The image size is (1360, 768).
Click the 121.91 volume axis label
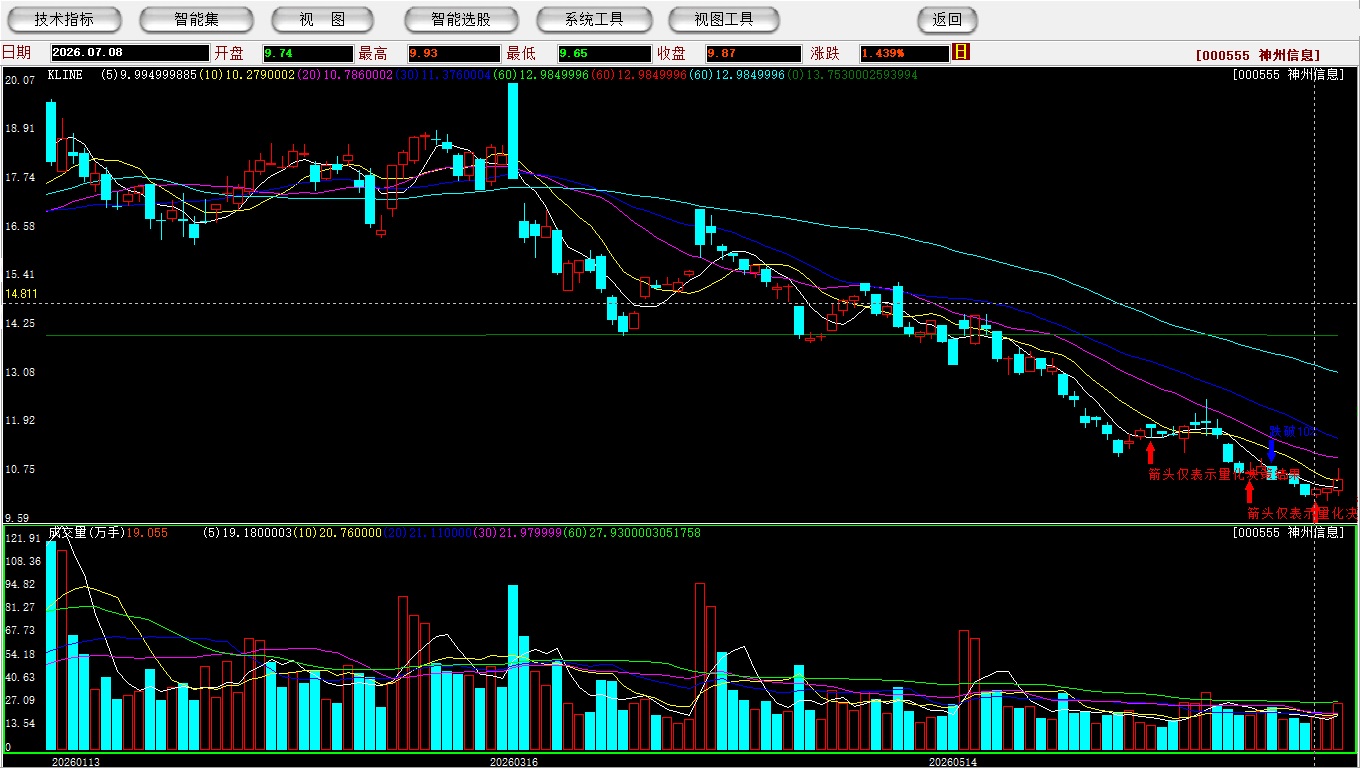[21, 538]
